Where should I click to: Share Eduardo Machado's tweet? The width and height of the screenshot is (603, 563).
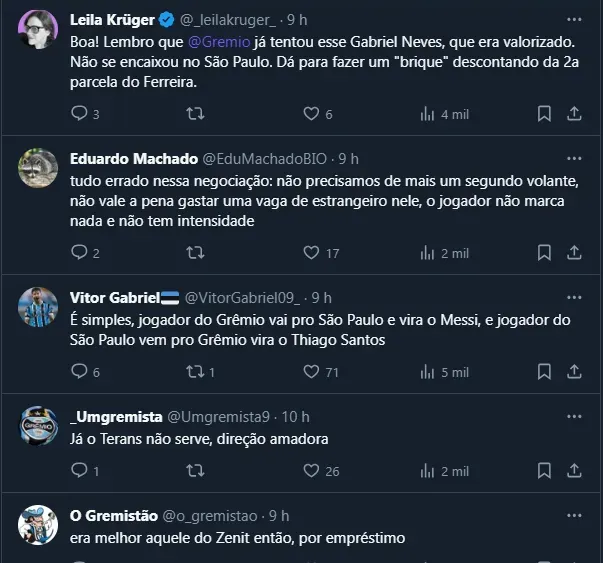(x=574, y=253)
